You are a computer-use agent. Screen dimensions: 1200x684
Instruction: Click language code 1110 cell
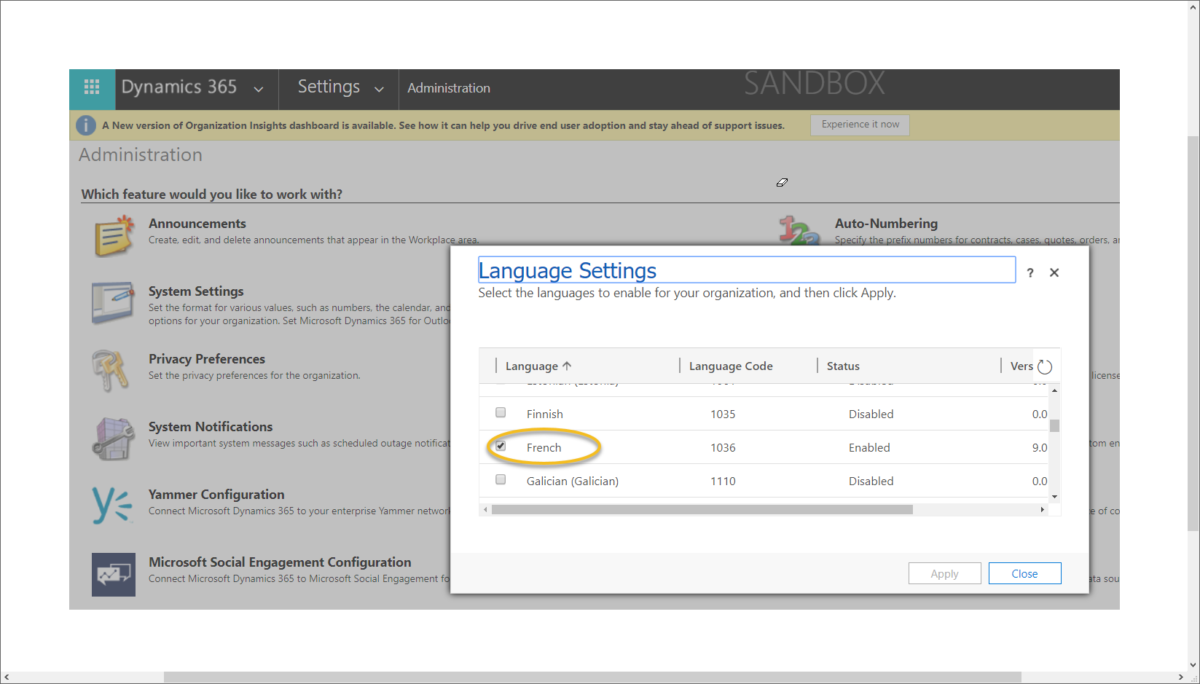[x=723, y=481]
